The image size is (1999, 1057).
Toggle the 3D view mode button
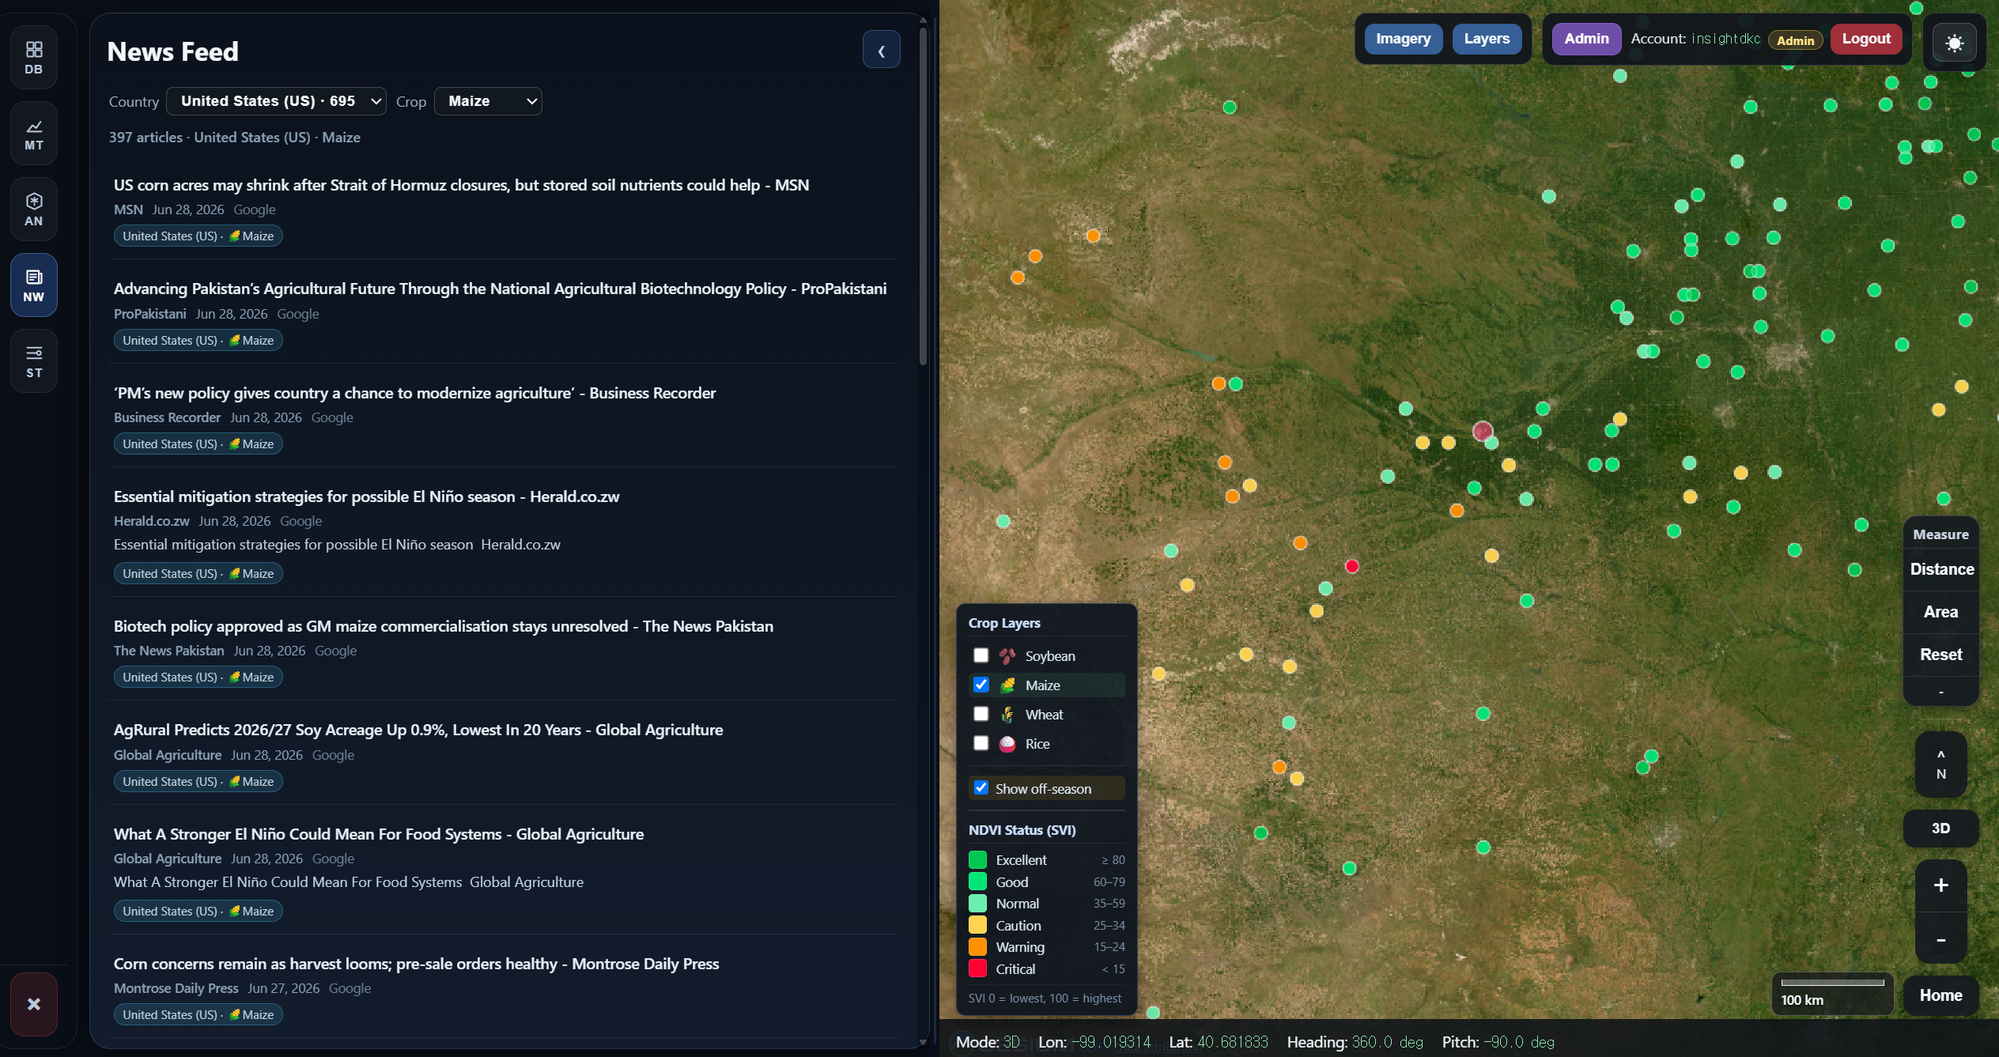[1941, 829]
